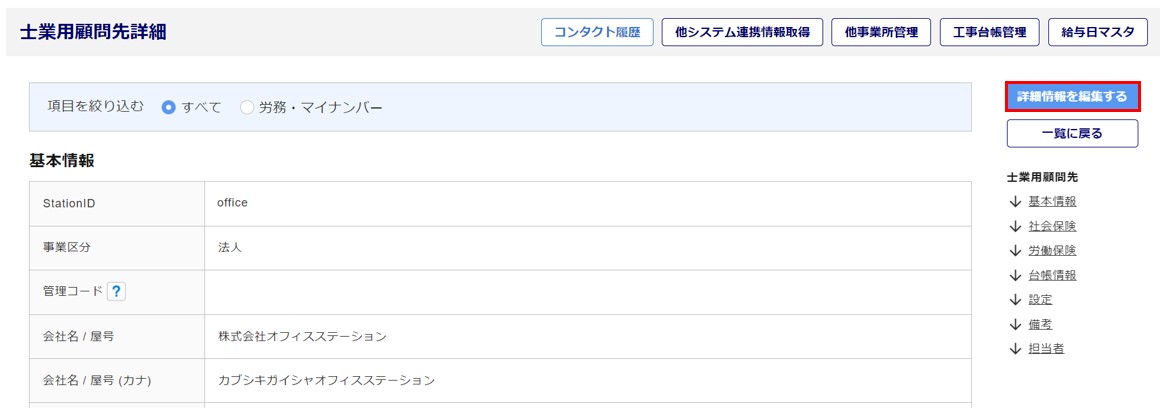Image resolution: width=1169 pixels, height=409 pixels.
Task: Open 給与日マスタ
Action: click(x=1097, y=32)
